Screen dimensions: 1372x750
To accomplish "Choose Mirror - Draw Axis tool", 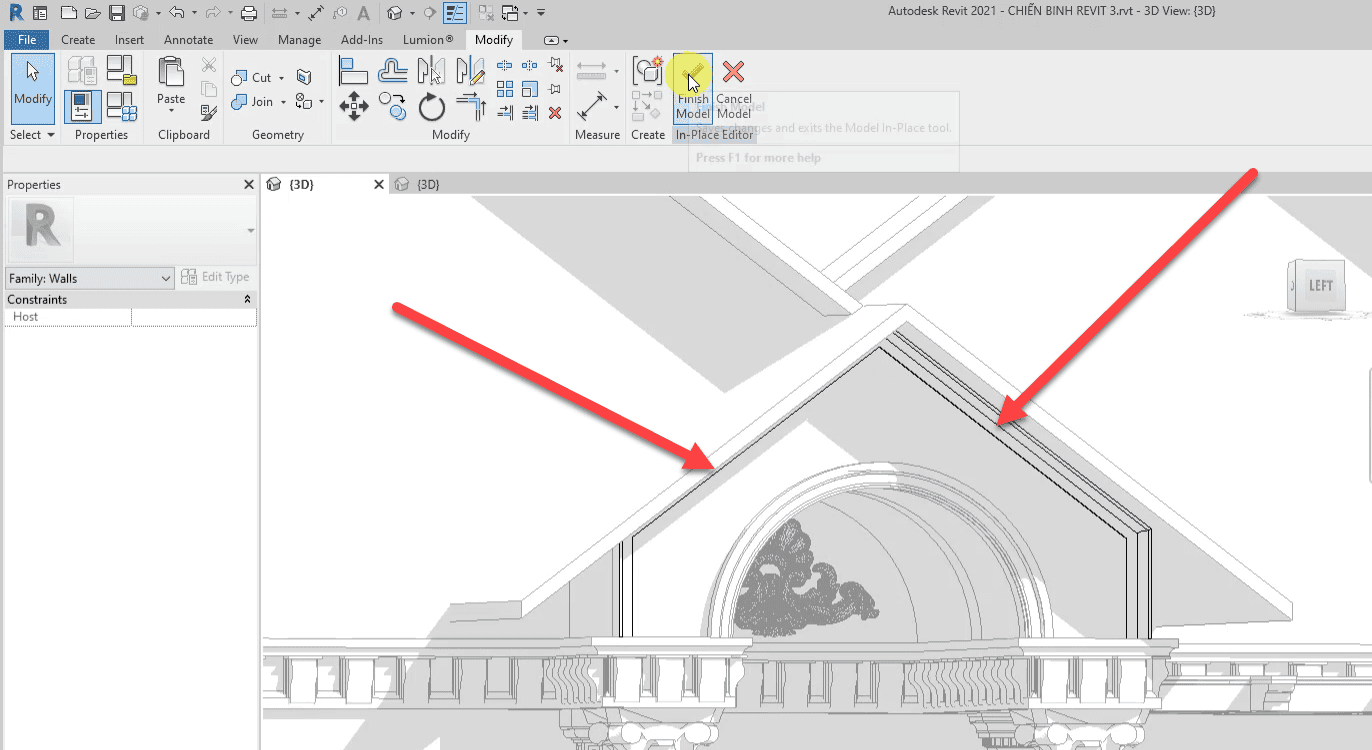I will (470, 71).
